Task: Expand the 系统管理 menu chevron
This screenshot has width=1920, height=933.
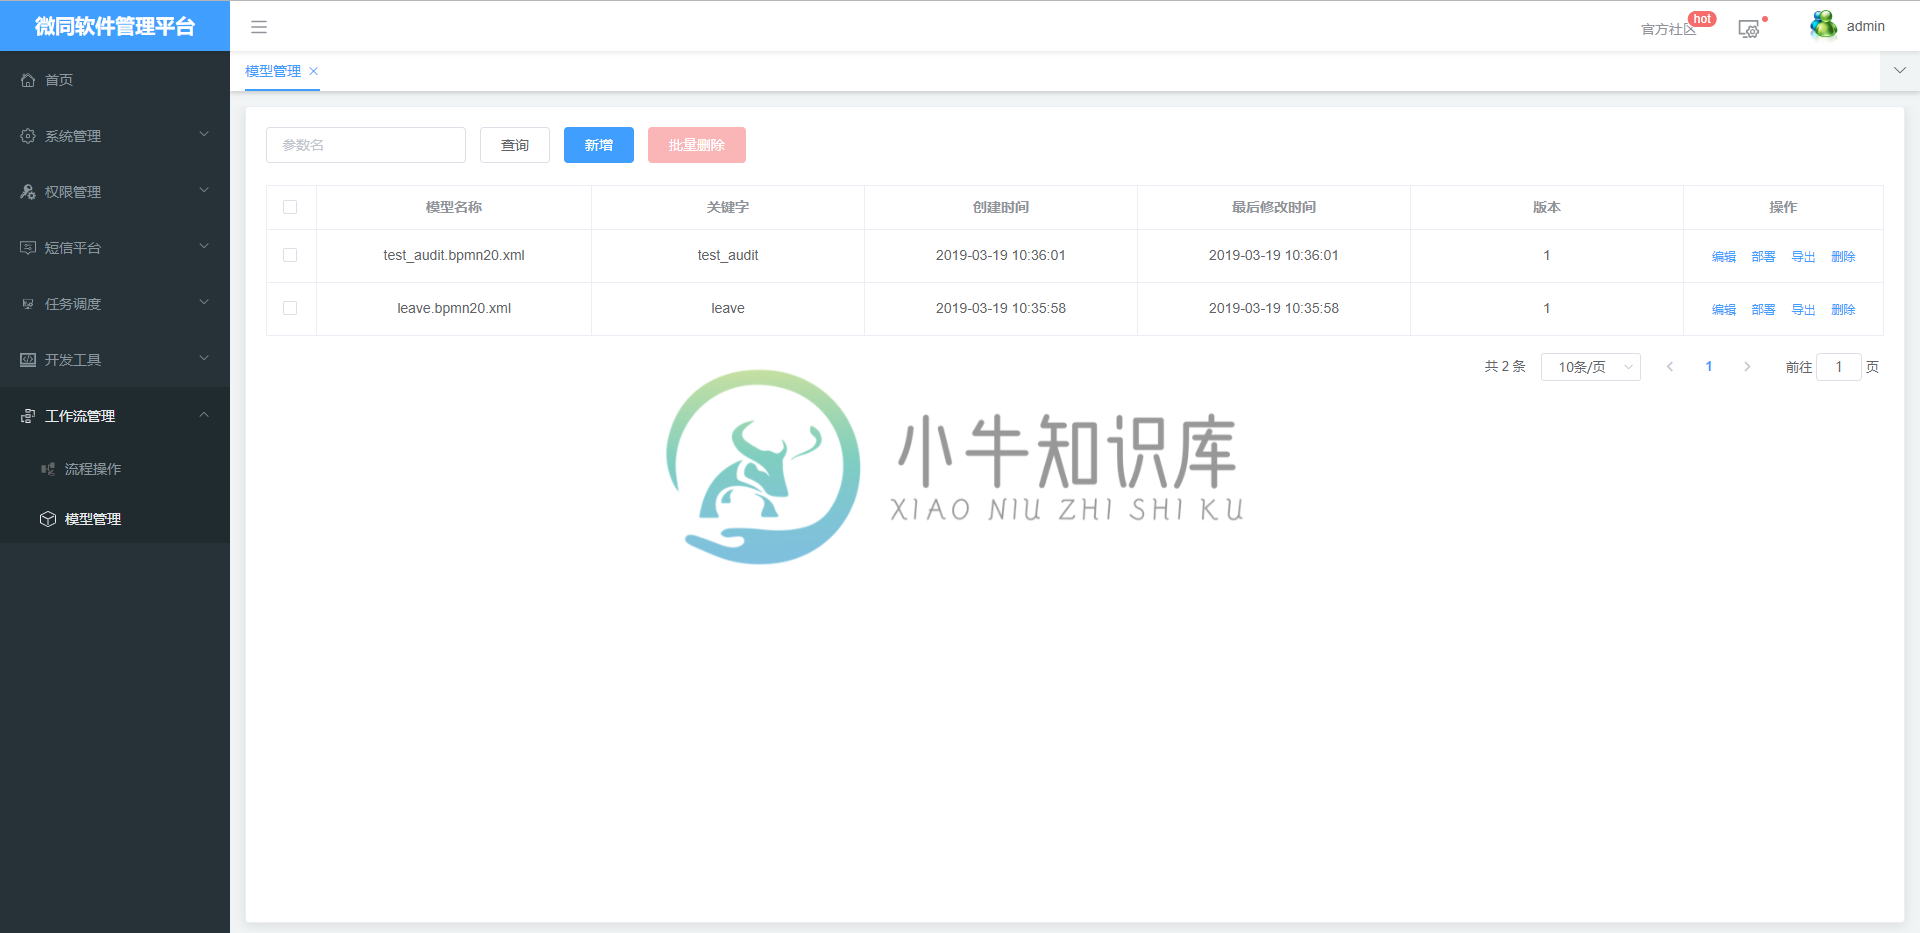Action: coord(204,134)
